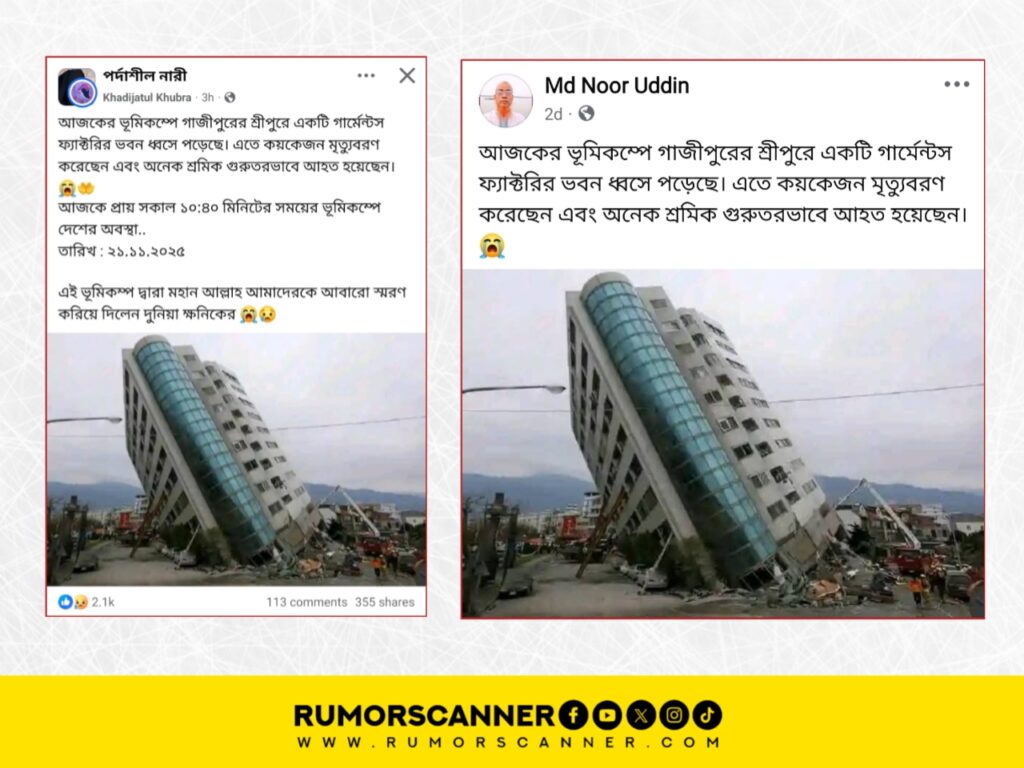
Task: Open the tilted building photo in the left post
Action: (x=236, y=459)
